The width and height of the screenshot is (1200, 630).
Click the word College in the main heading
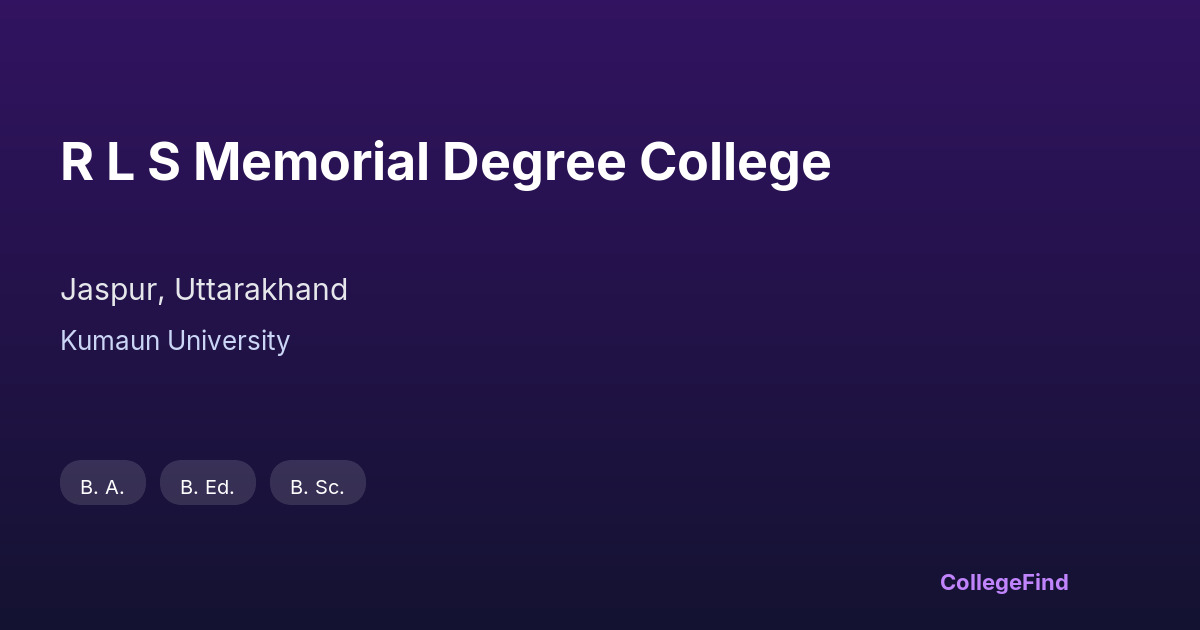point(735,162)
